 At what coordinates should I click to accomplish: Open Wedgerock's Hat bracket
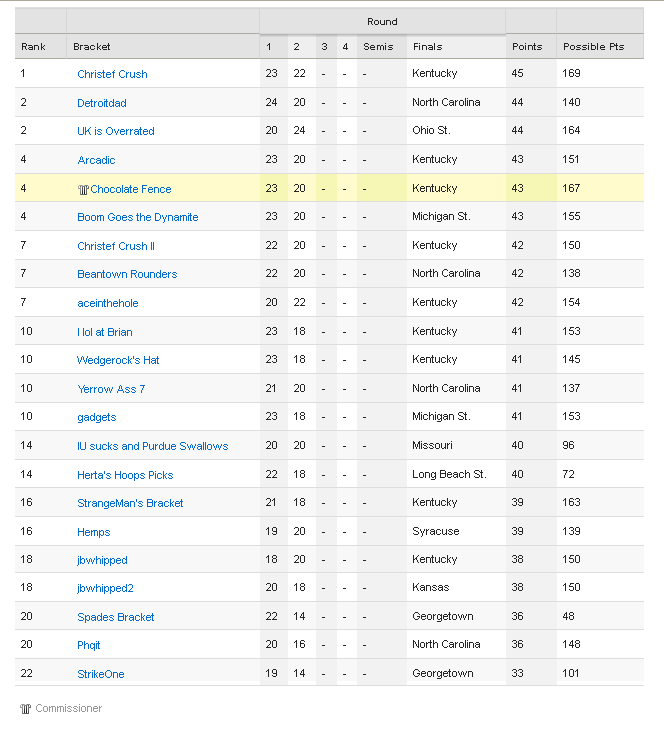pyautogui.click(x=118, y=360)
